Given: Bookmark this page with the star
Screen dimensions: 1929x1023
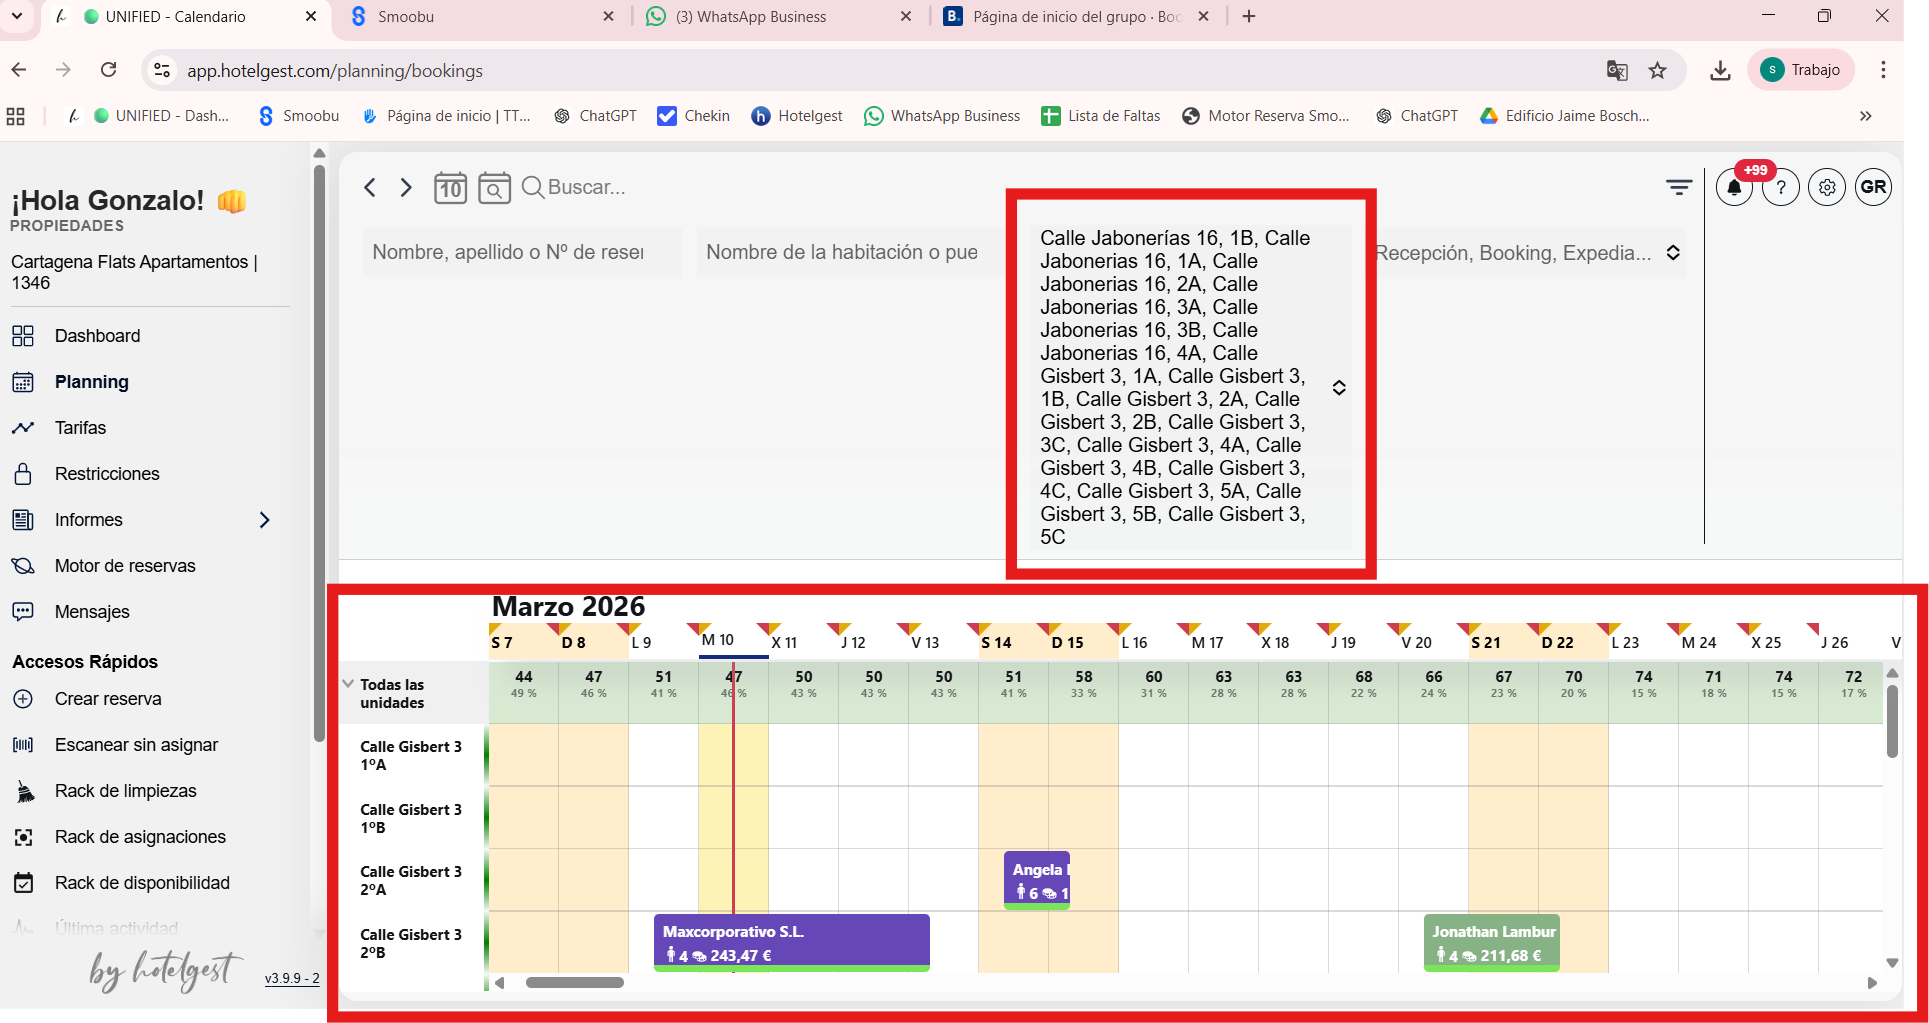Looking at the screenshot, I should point(1658,70).
